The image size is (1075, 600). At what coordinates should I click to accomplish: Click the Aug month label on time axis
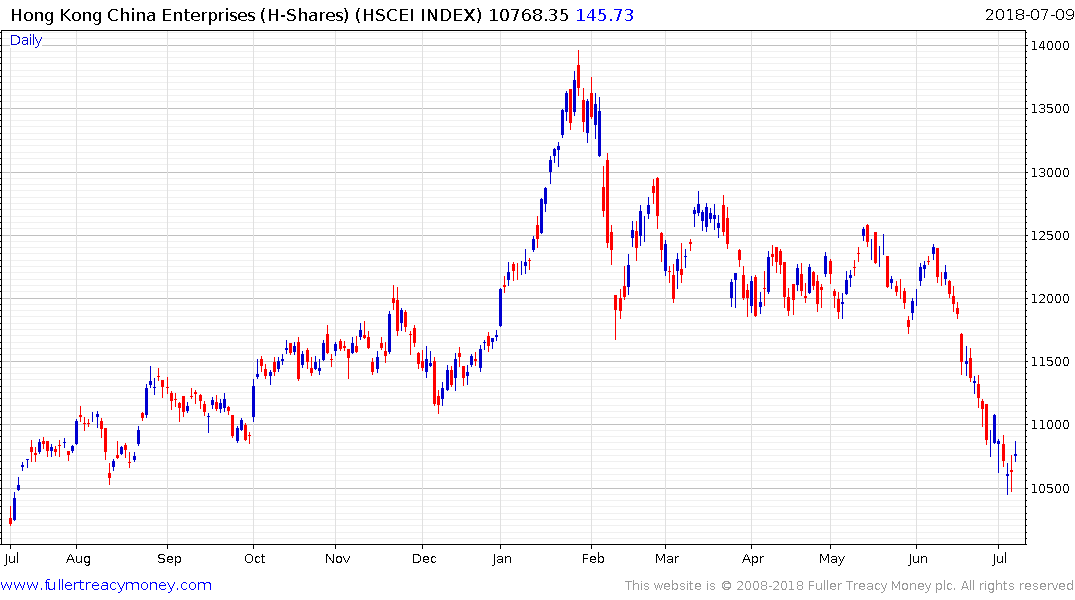(78, 559)
